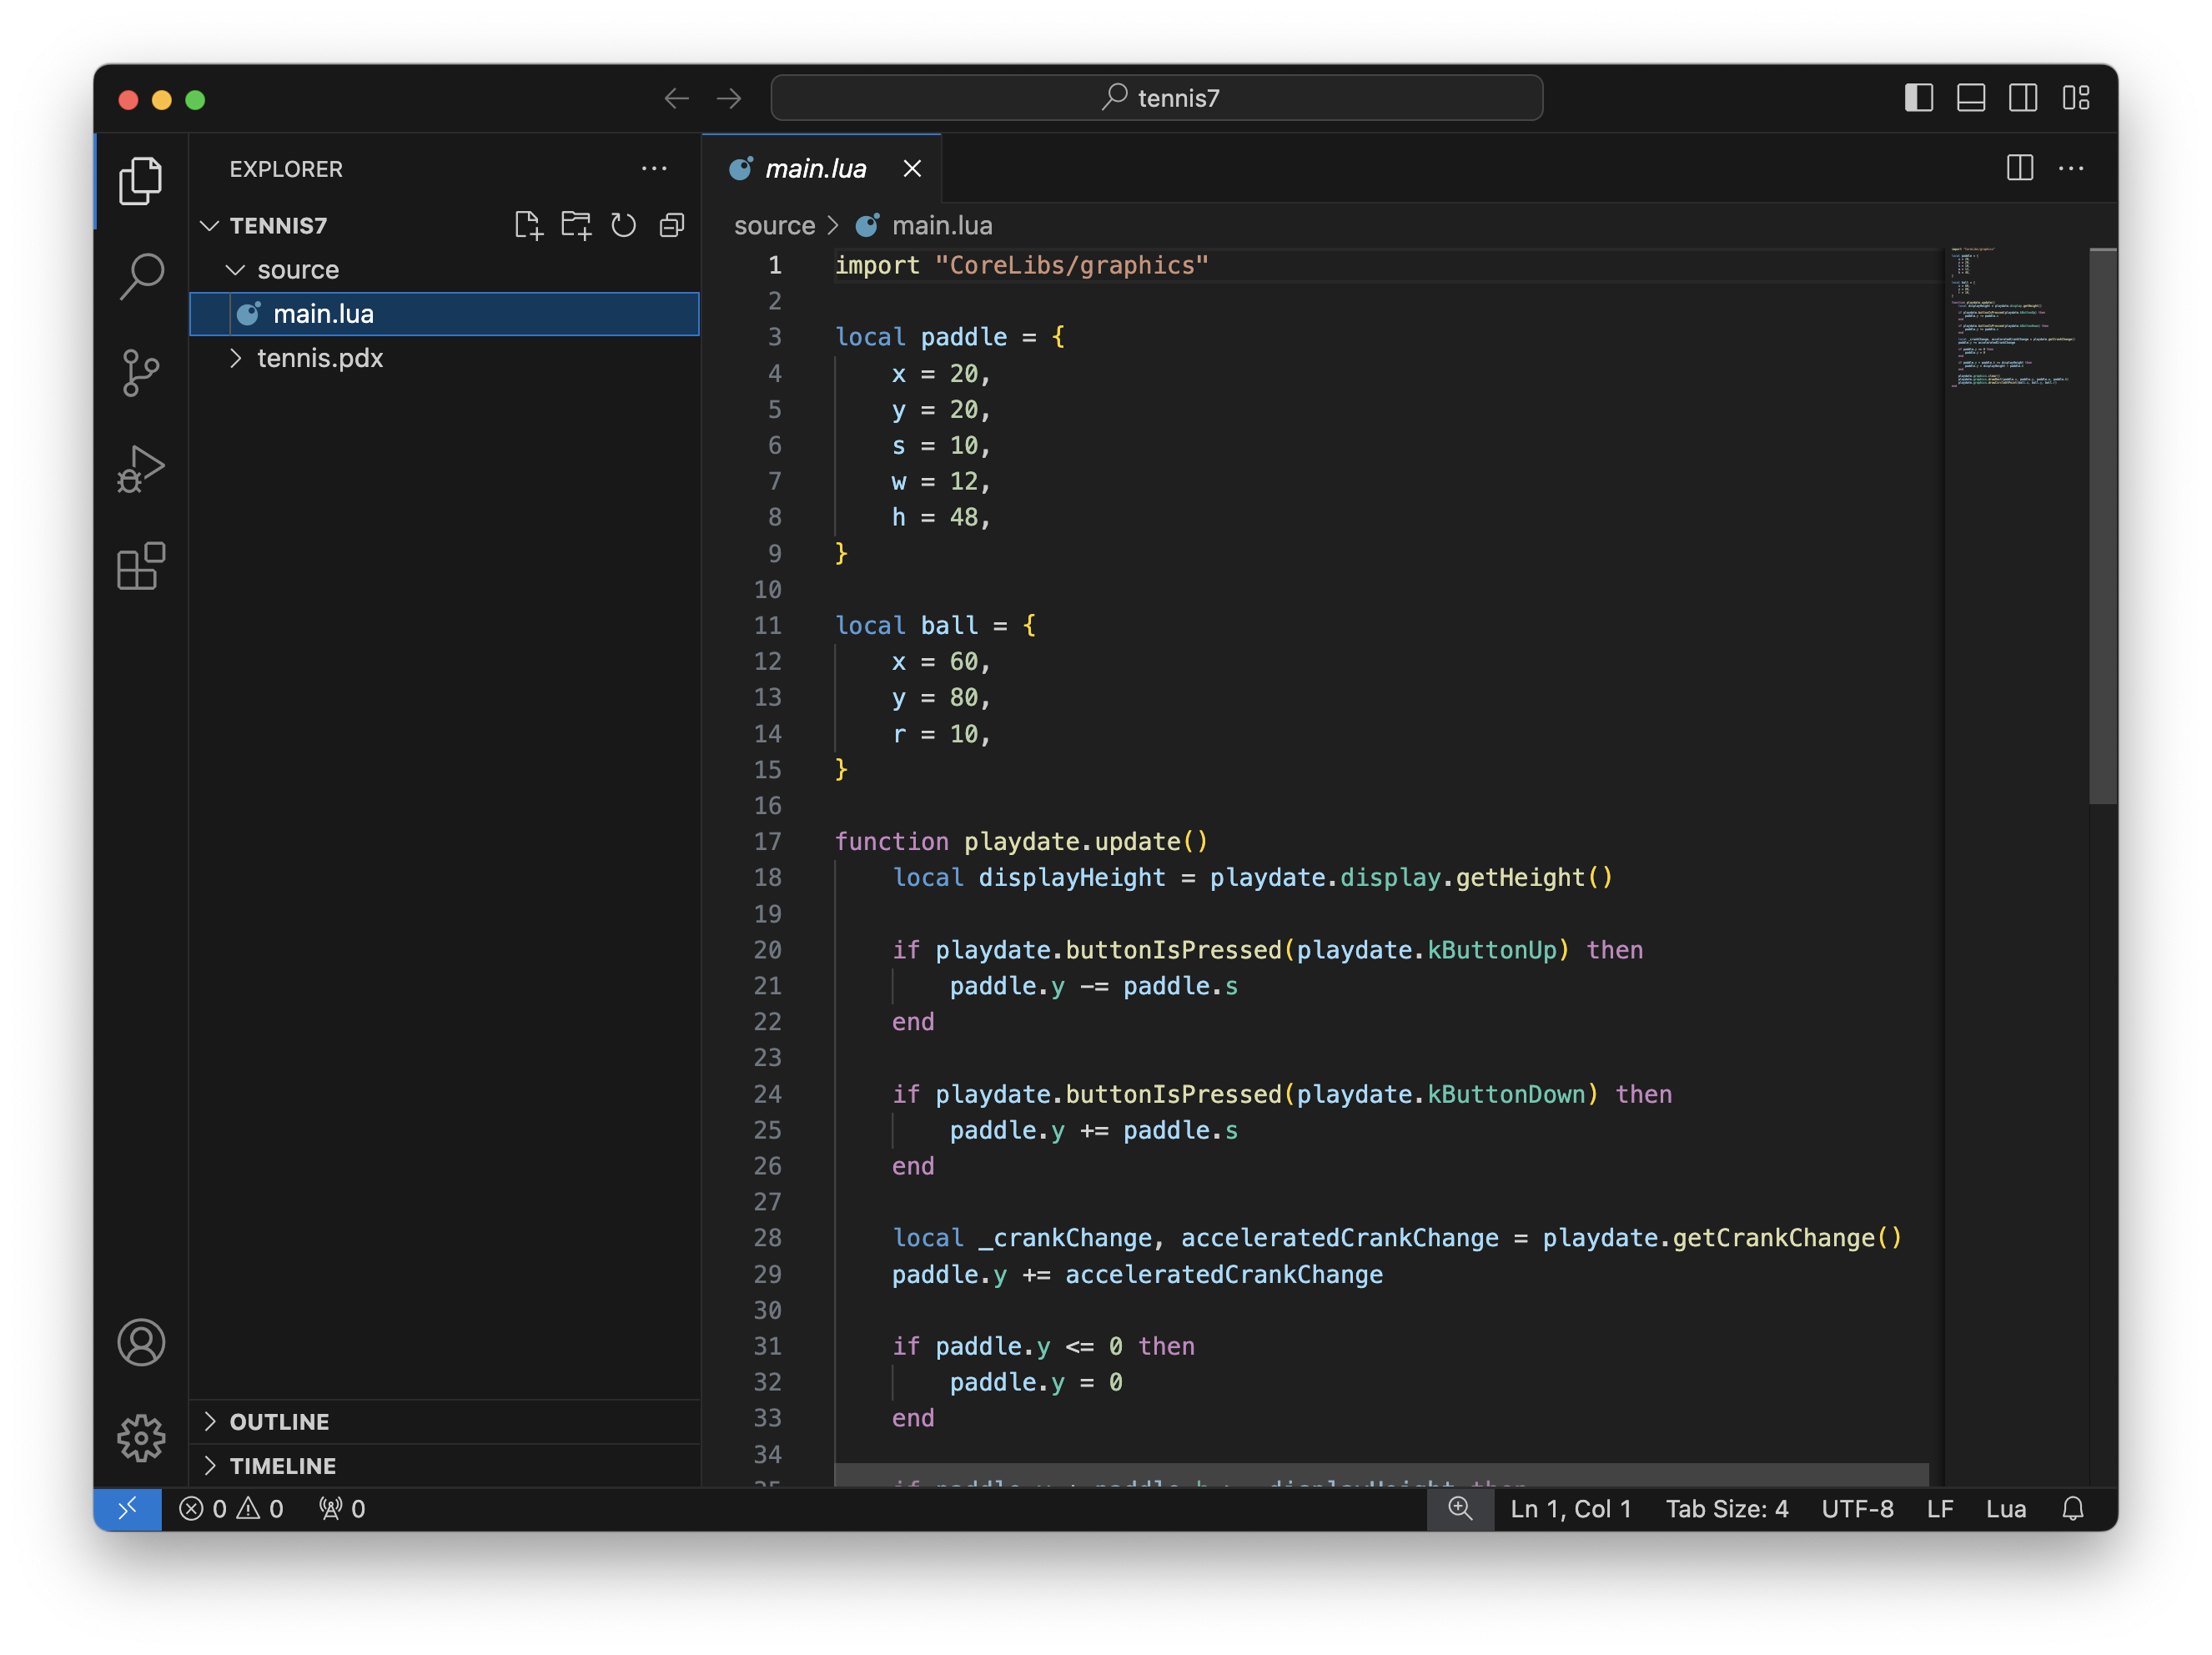Click the displayHeight declaration line
Viewport: 2212px width, 1655px height.
(x=1252, y=878)
